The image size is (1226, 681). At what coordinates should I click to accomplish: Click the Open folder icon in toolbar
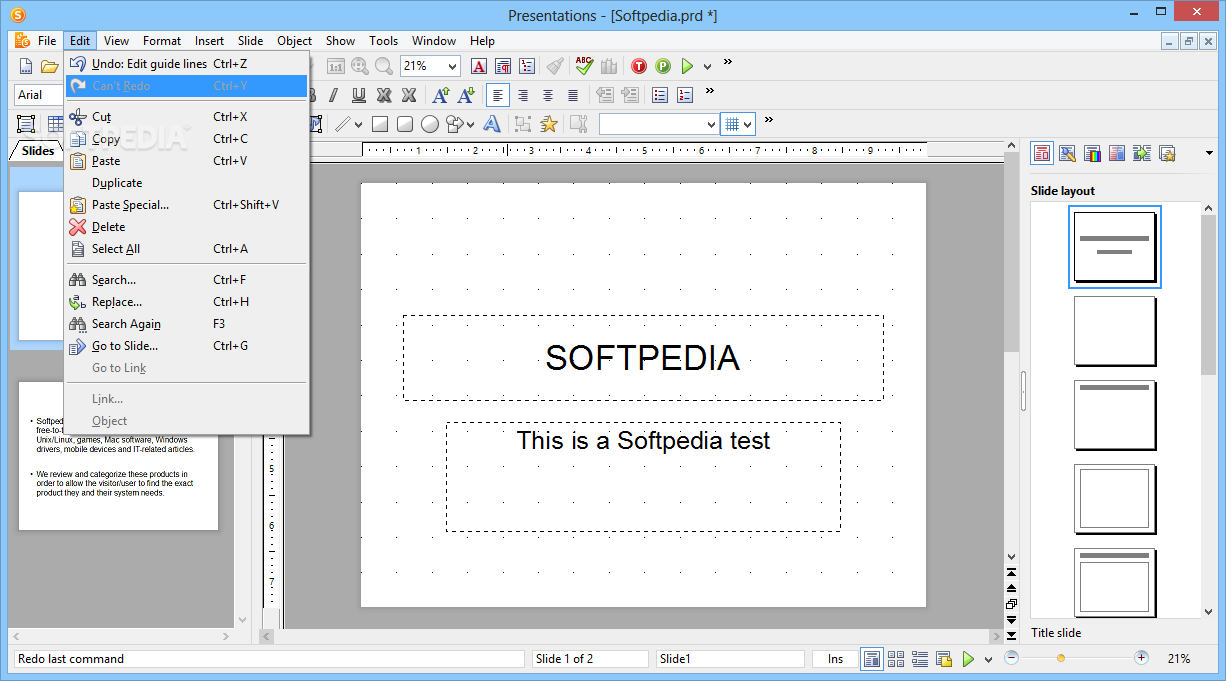click(49, 66)
